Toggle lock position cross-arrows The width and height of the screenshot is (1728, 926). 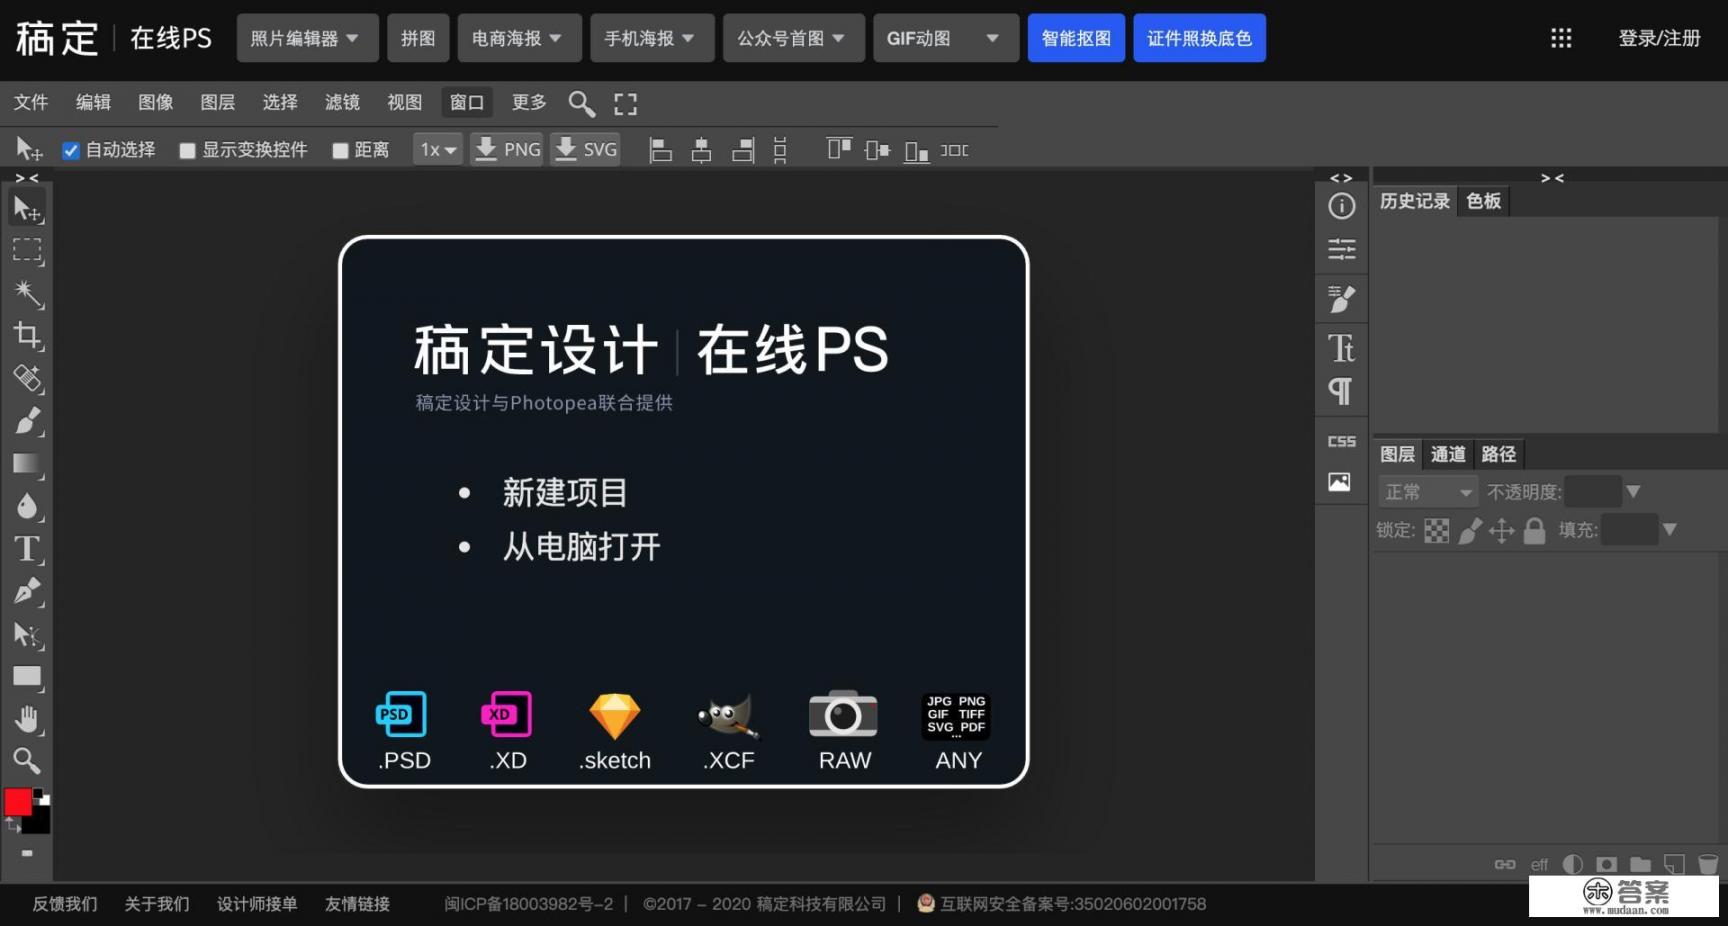(1501, 531)
